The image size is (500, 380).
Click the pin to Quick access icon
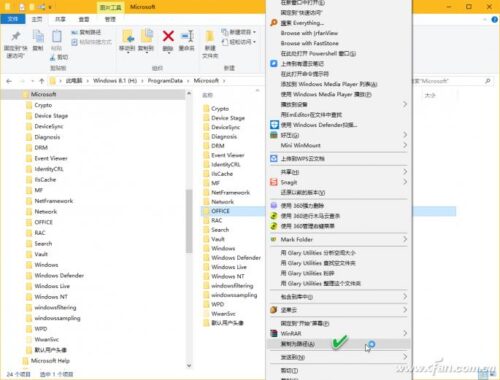[16, 36]
